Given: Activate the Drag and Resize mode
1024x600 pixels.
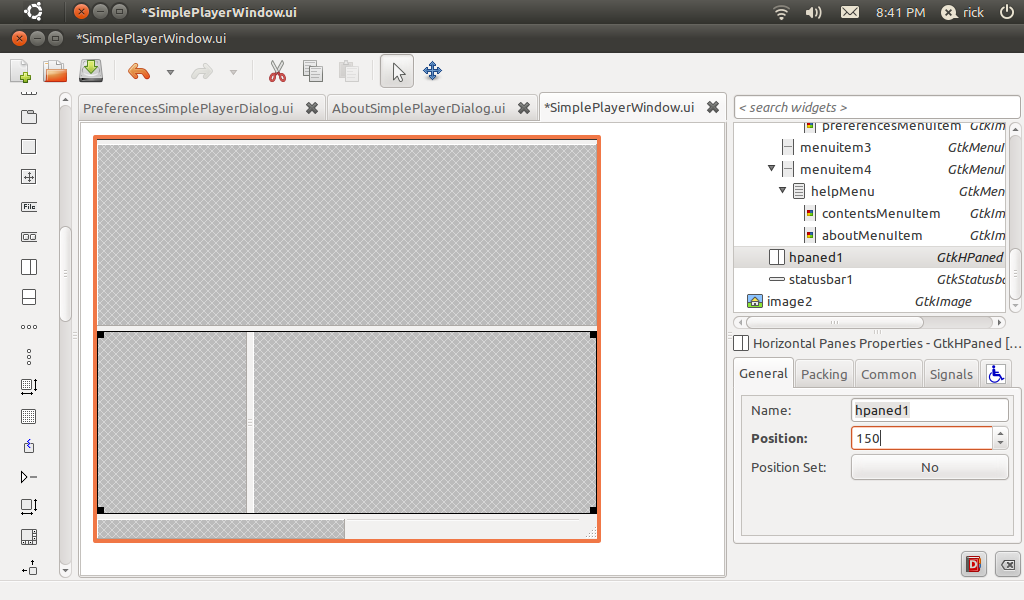Looking at the screenshot, I should tap(432, 71).
